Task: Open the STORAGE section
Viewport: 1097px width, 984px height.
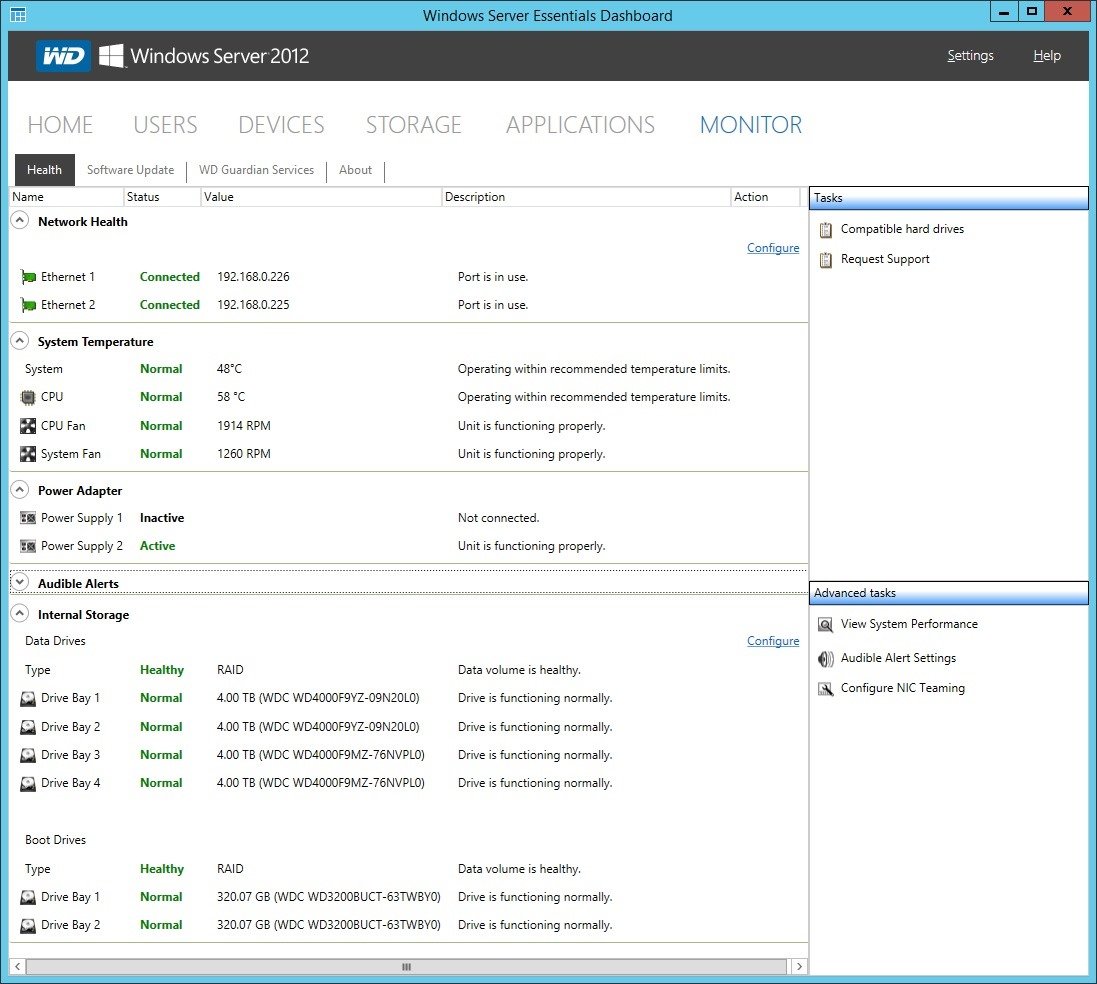Action: (x=413, y=125)
